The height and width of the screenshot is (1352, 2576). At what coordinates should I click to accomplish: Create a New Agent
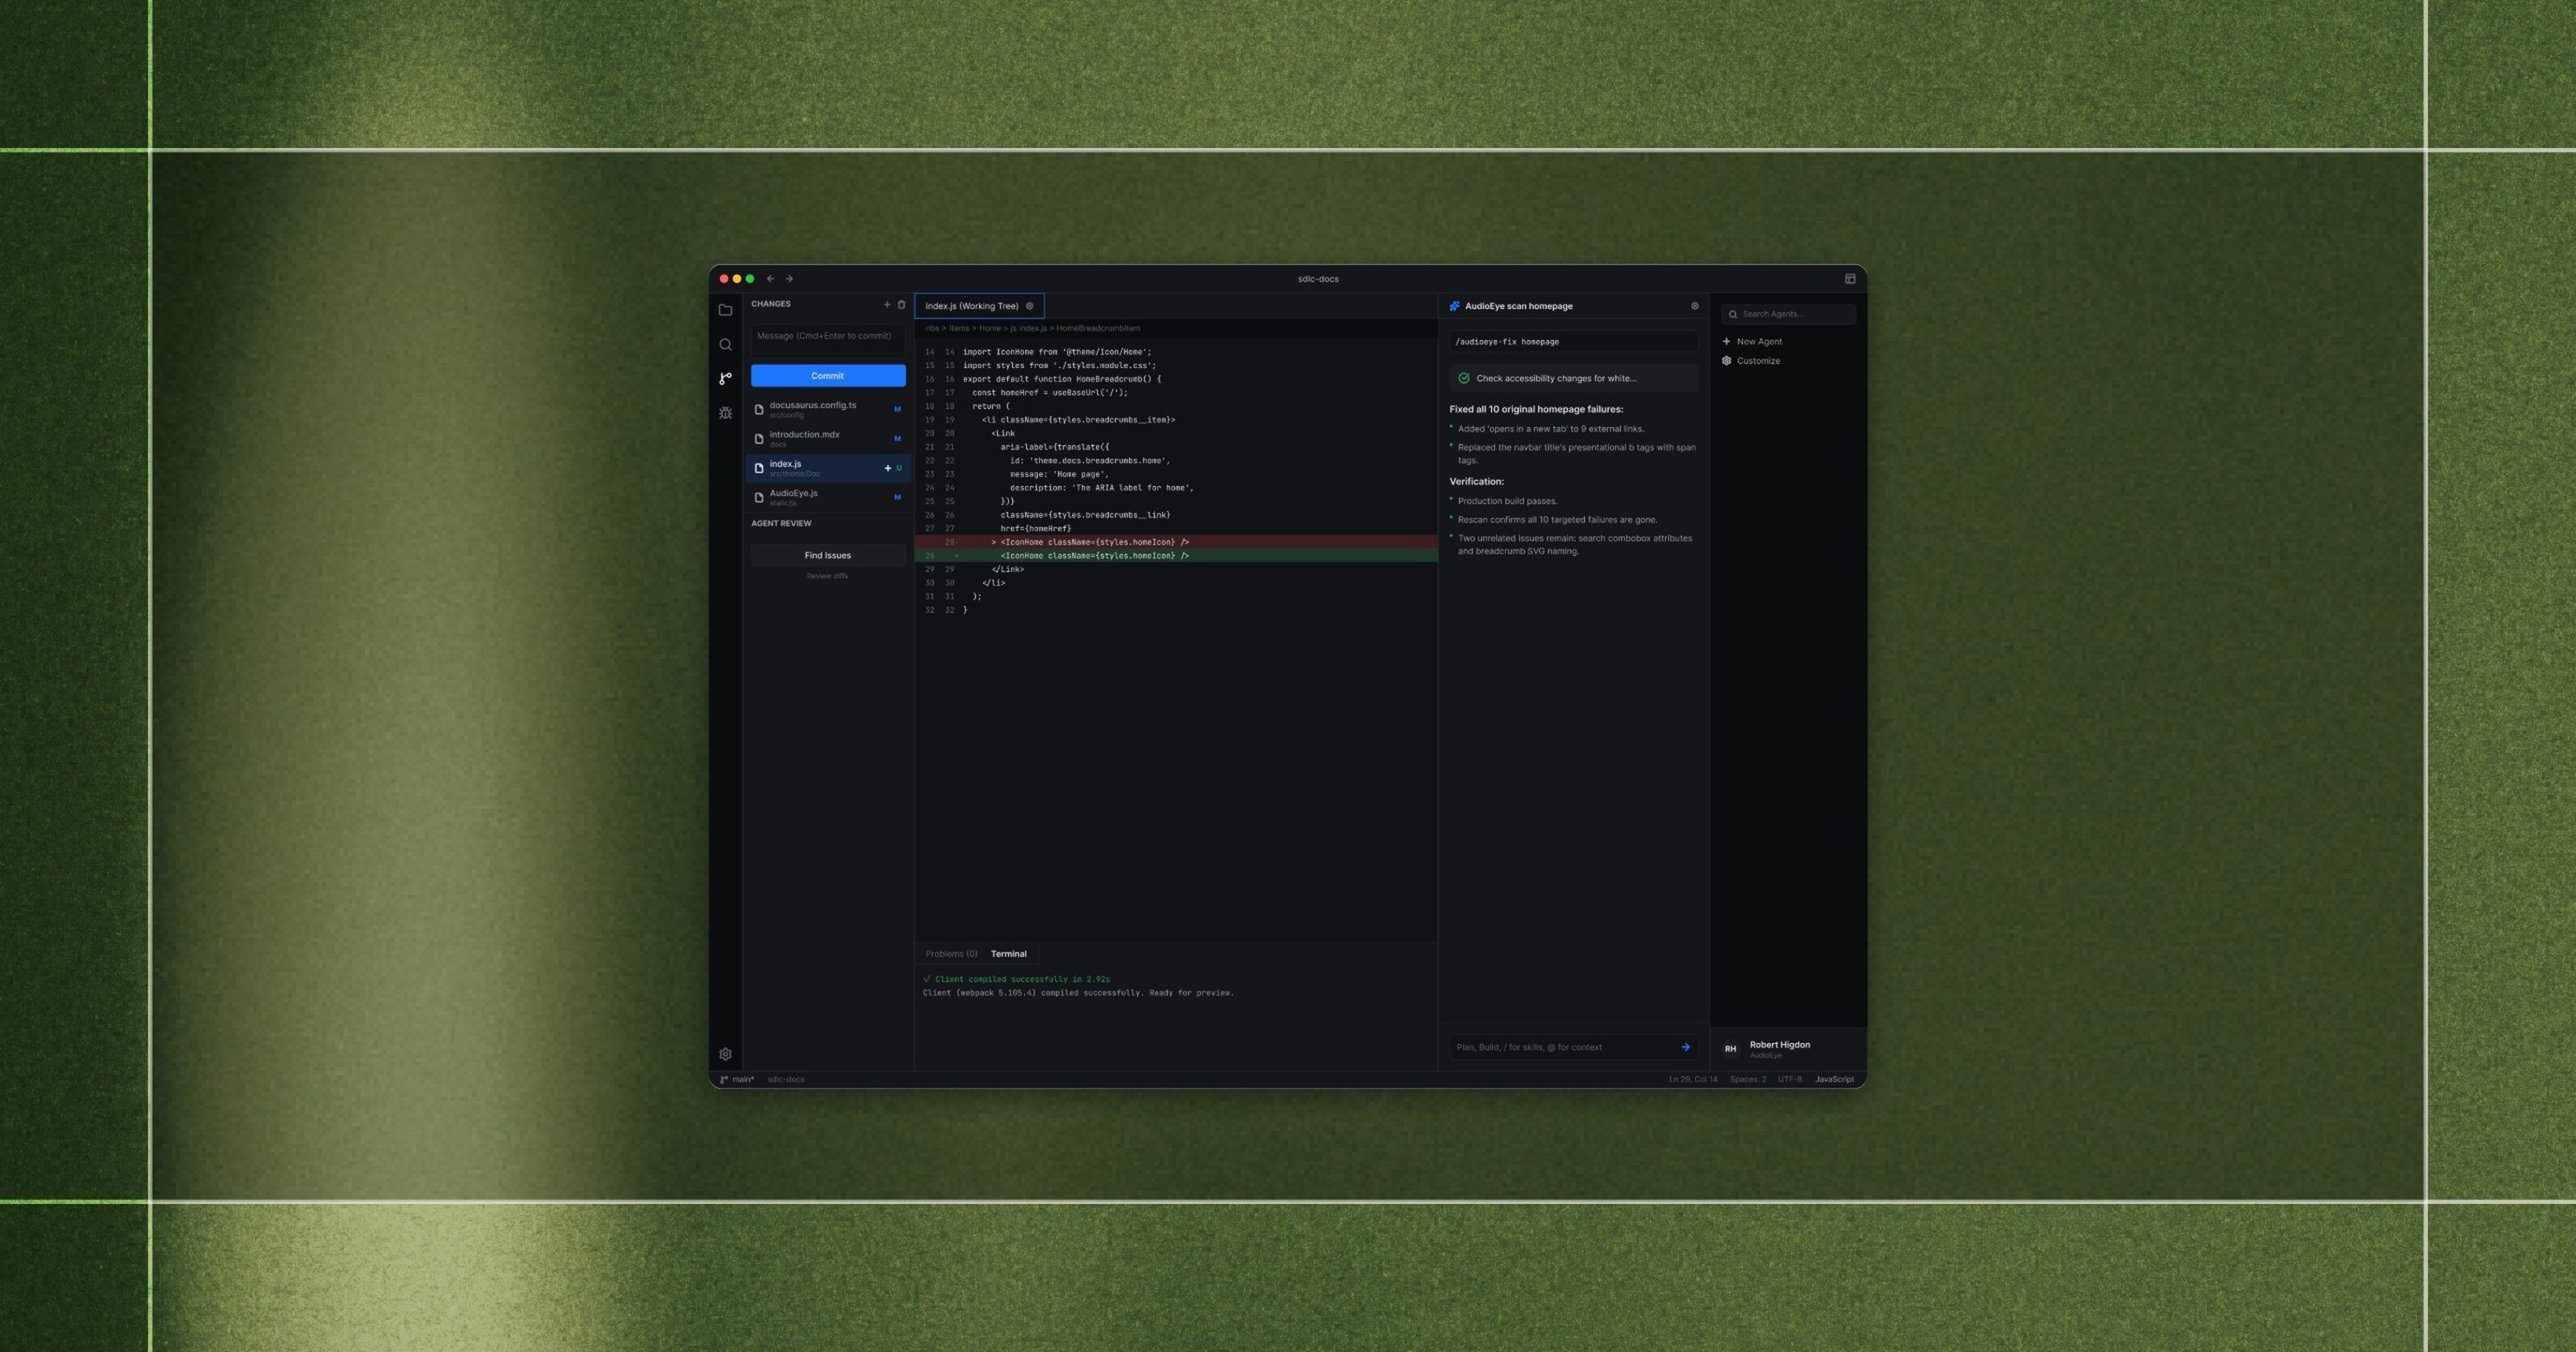tap(1752, 342)
